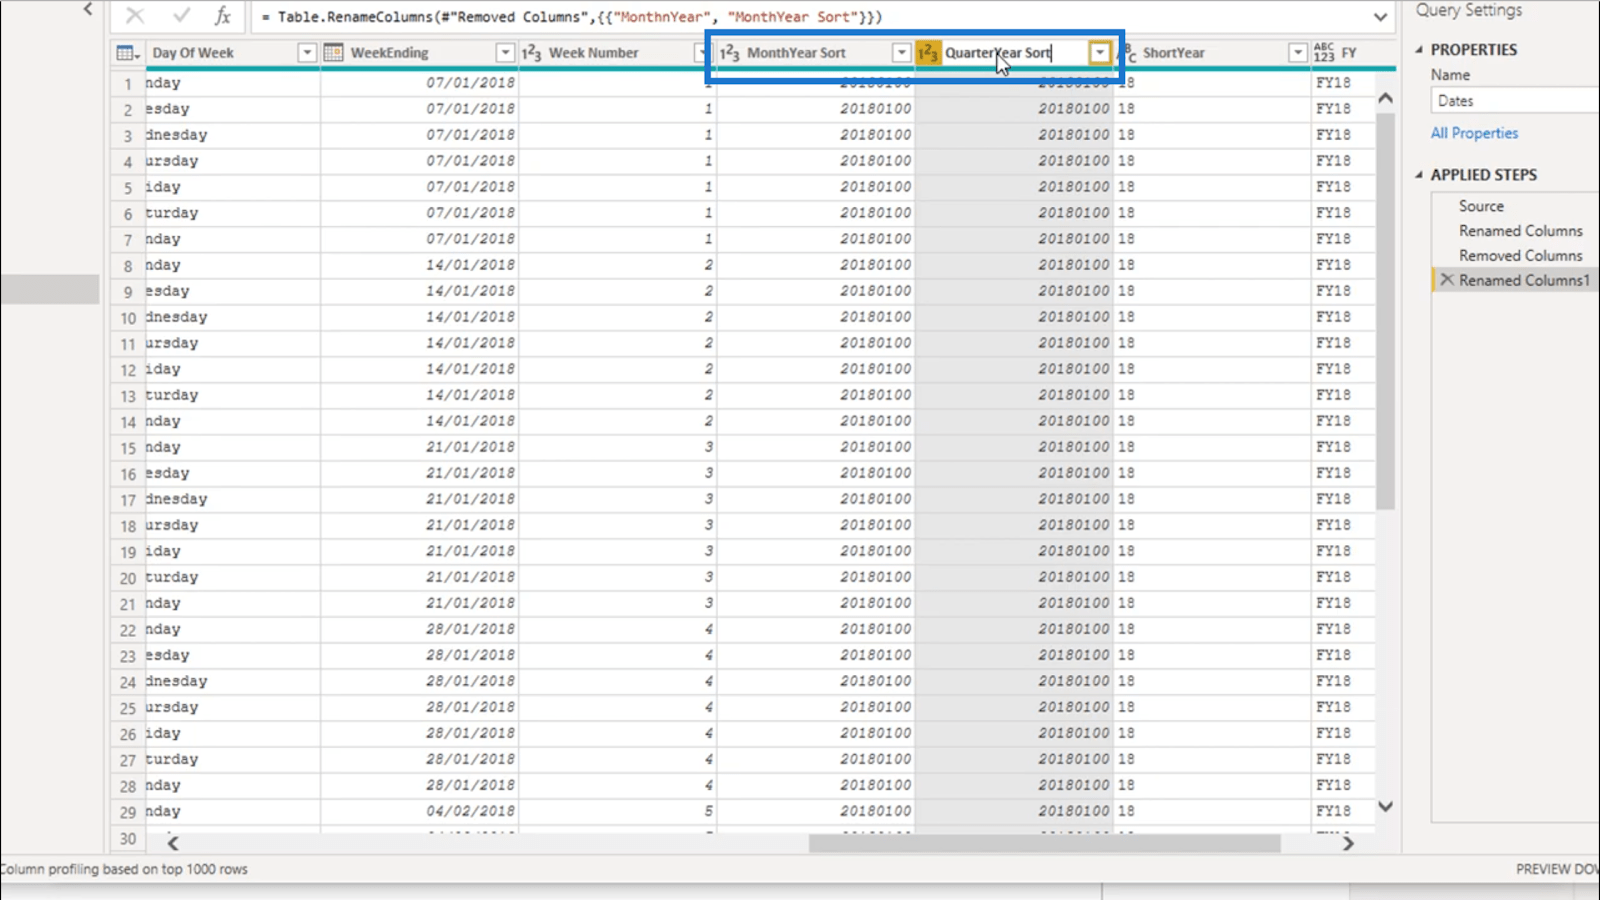Click FY18 cell in row 5
Viewport: 1600px width, 900px height.
(1343, 187)
